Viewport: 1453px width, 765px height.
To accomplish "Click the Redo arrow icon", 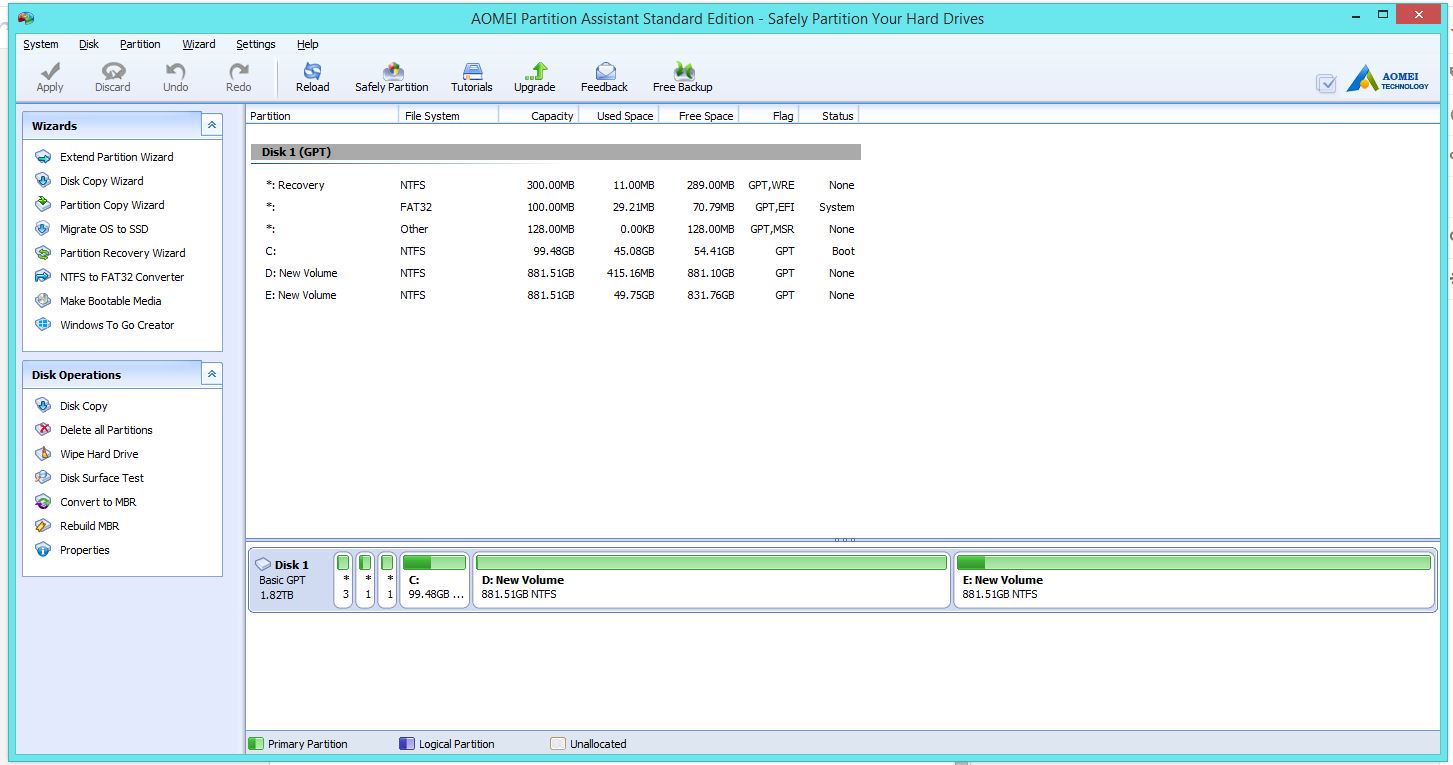I will tap(239, 72).
